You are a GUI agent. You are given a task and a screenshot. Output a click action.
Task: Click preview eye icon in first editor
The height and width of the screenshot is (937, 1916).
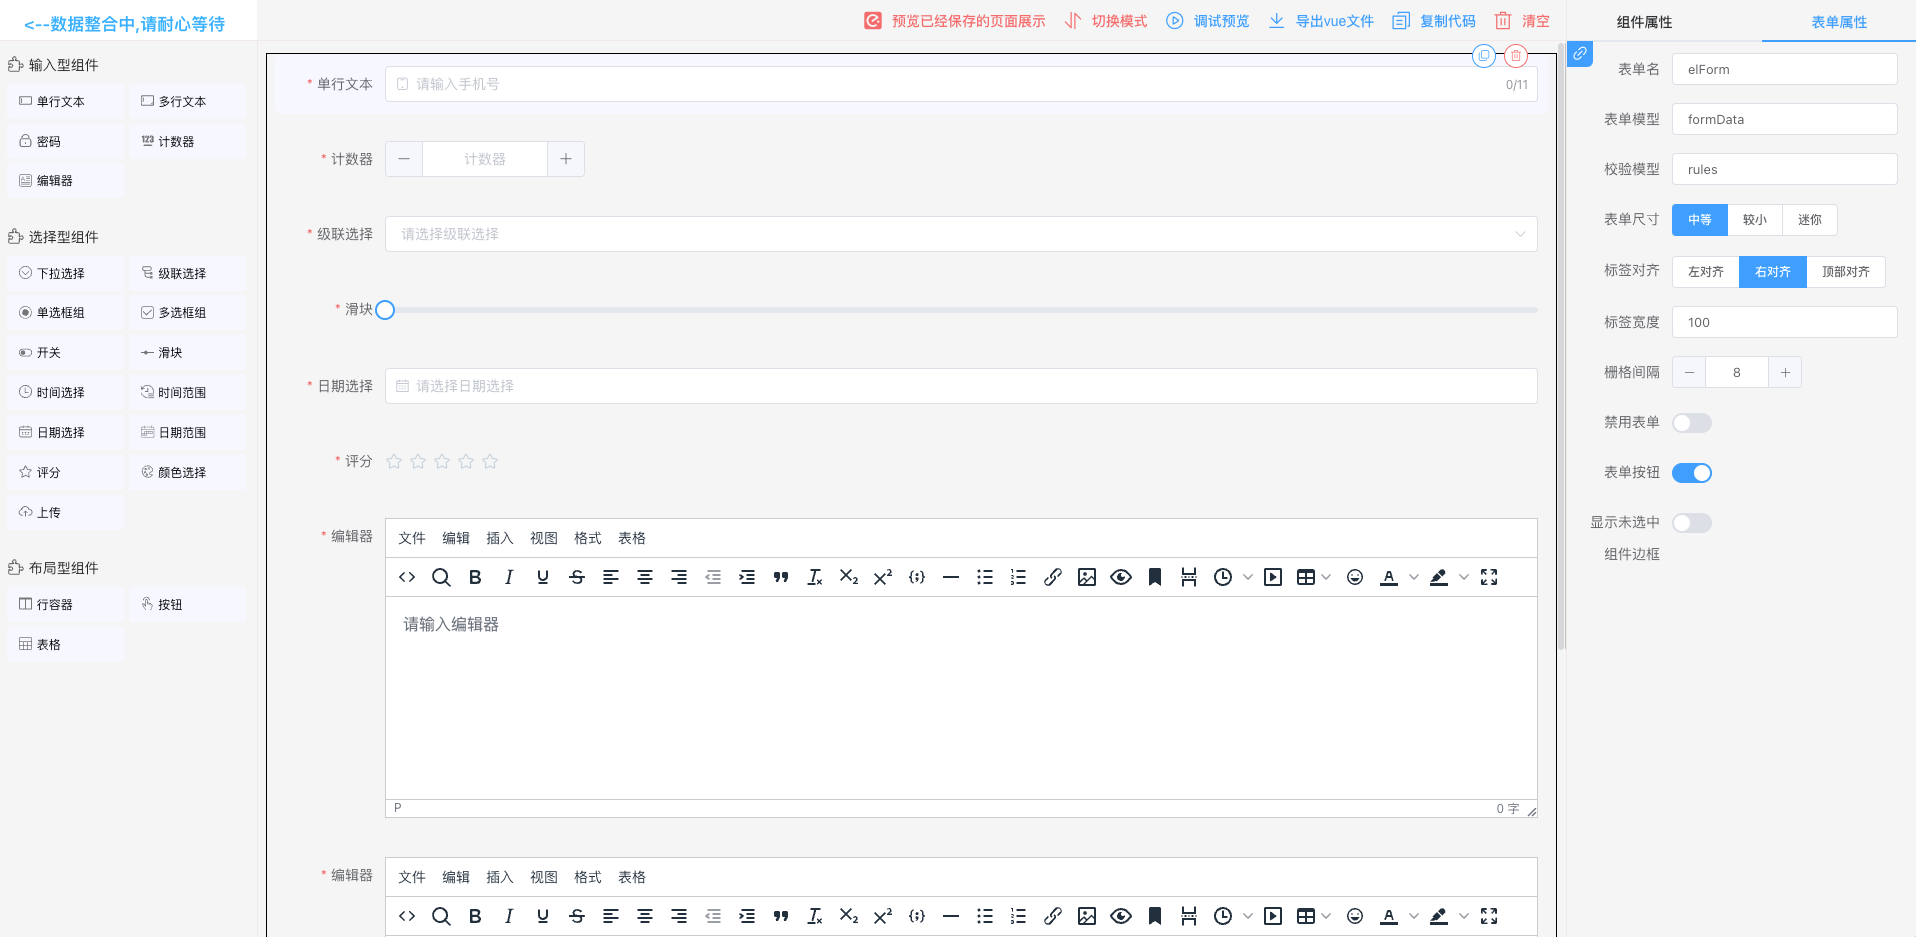[x=1121, y=577]
